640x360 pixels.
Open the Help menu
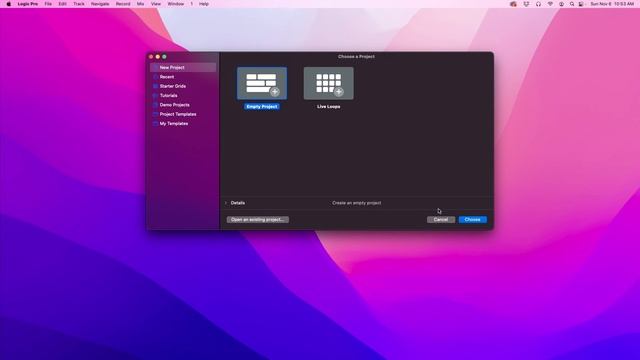[x=204, y=4]
